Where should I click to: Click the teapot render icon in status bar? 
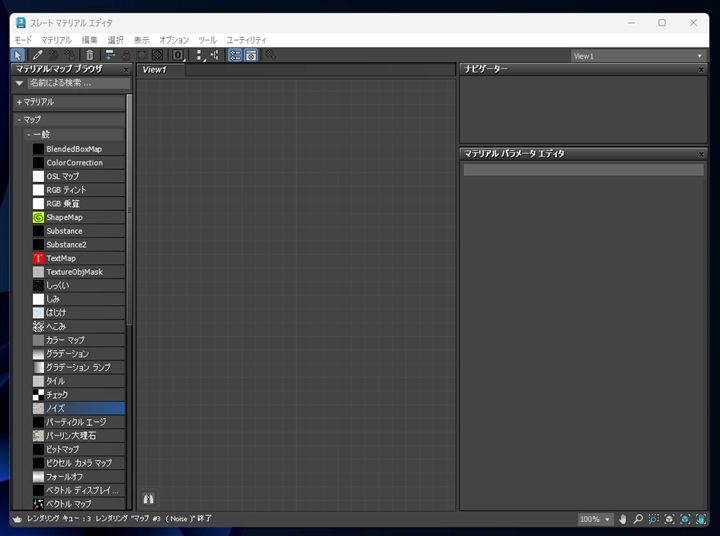[x=17, y=519]
